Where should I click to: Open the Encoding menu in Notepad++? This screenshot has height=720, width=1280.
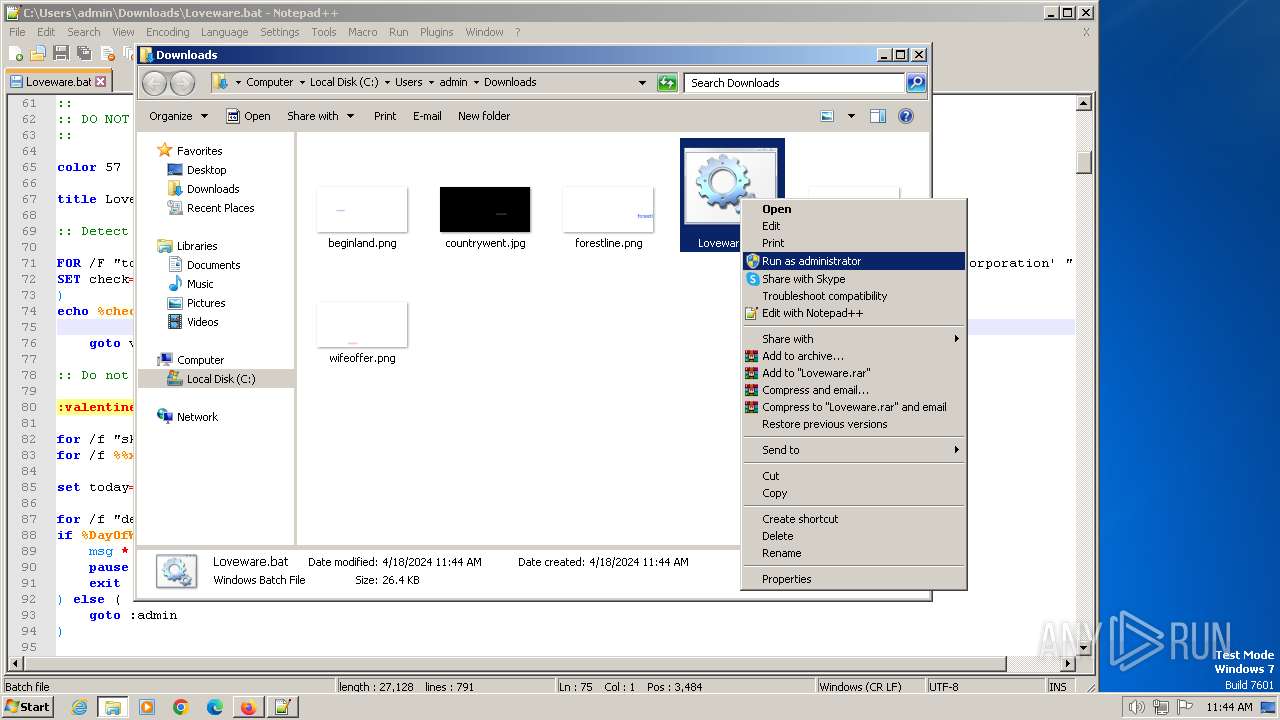167,32
